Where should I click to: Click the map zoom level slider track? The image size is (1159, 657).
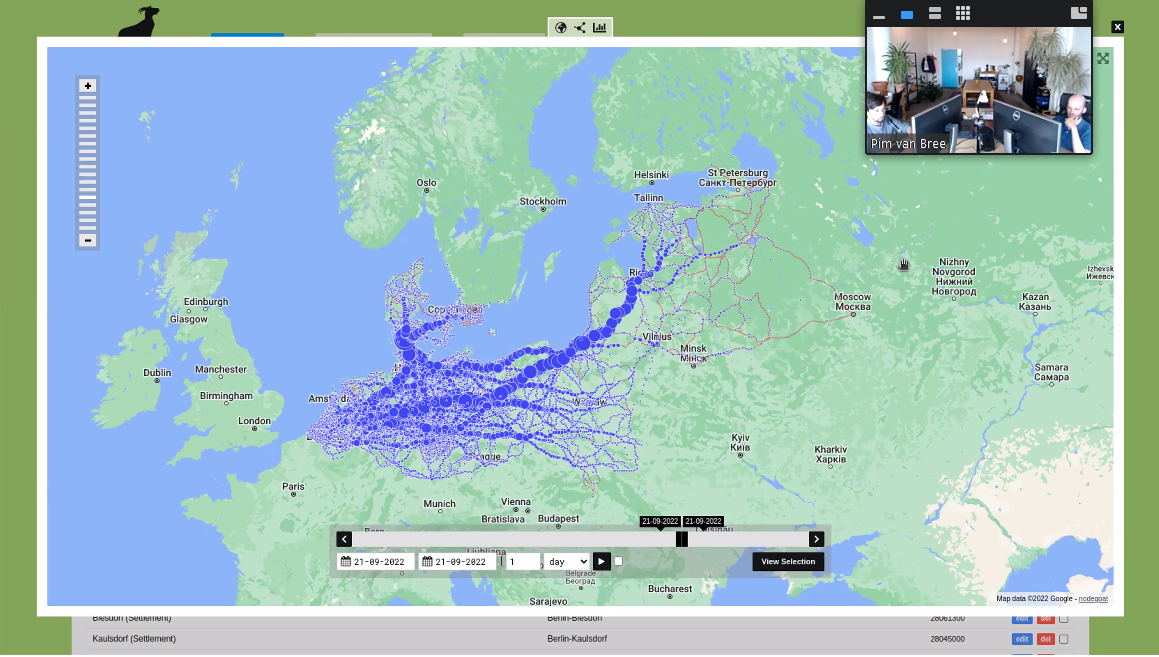tap(87, 163)
